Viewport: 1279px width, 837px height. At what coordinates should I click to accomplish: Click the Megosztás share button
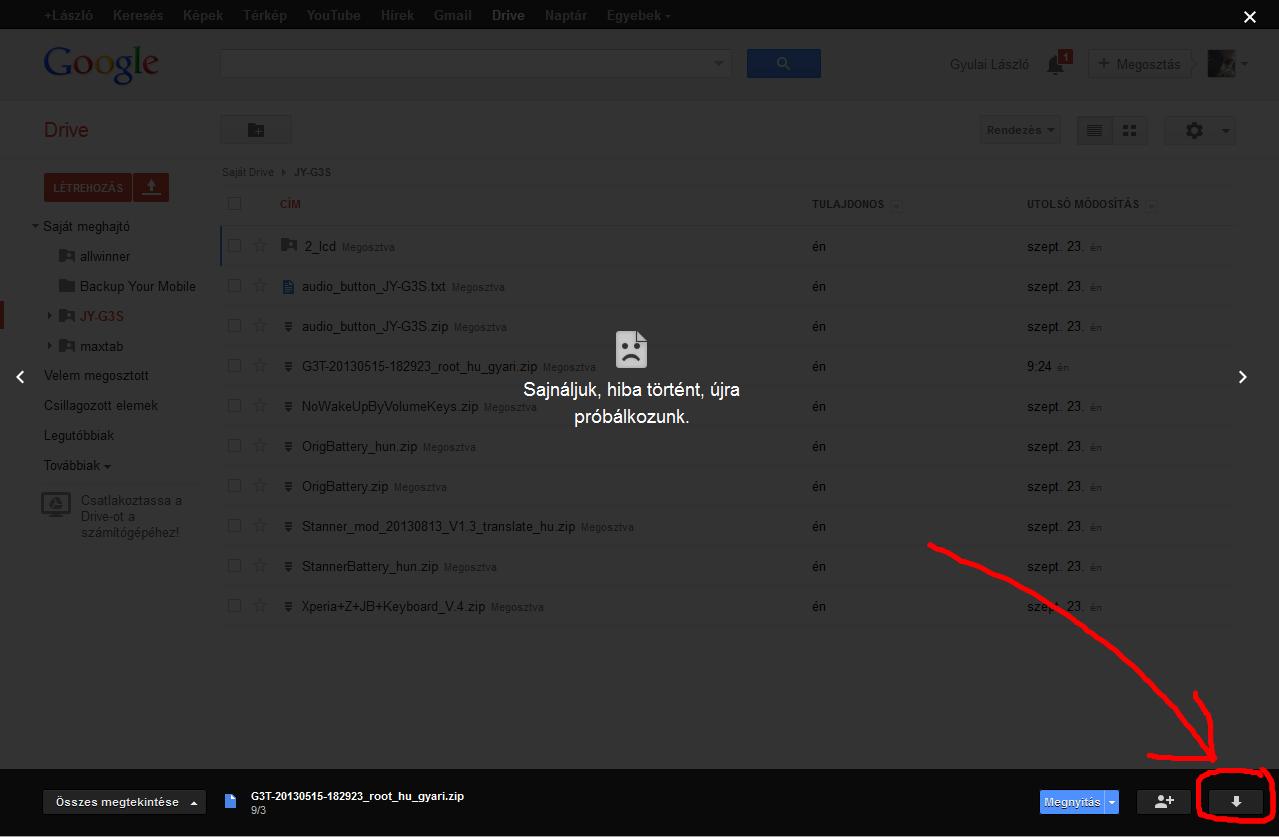pos(1138,64)
